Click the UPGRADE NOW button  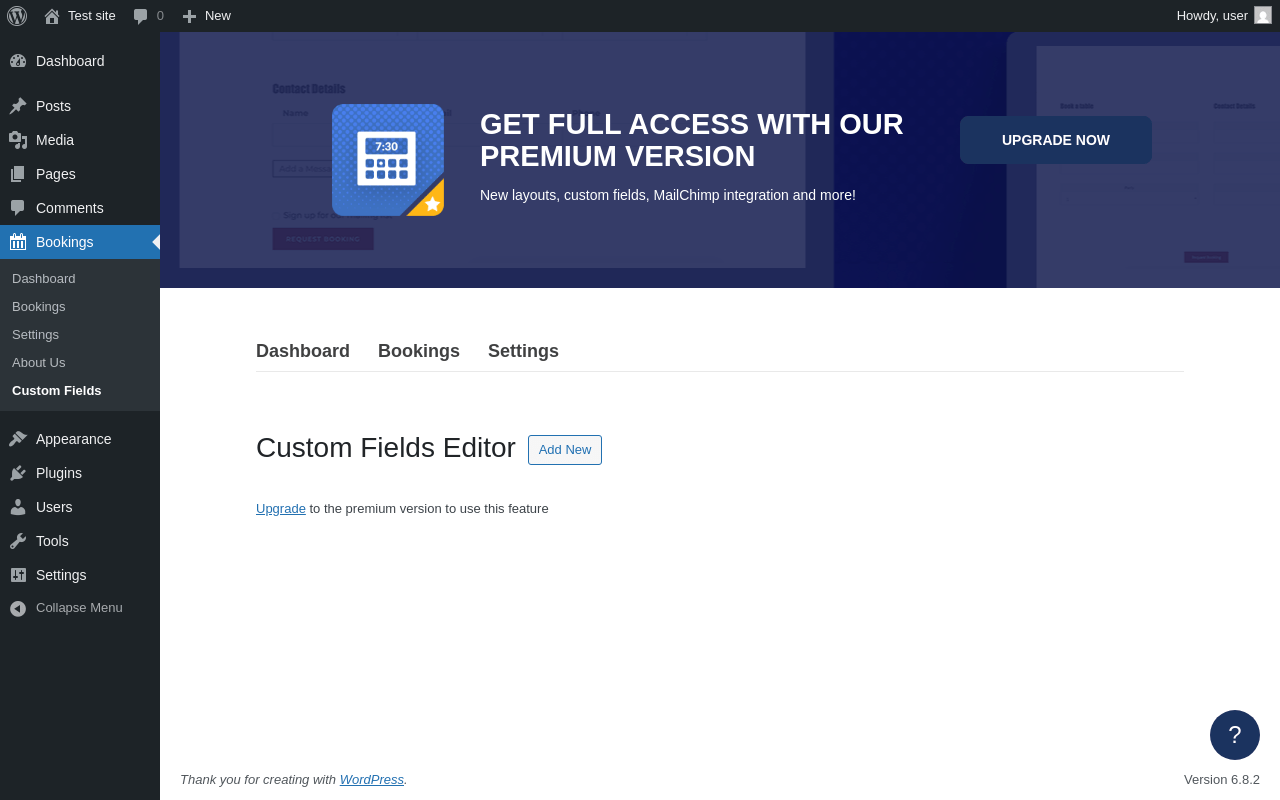tap(1056, 140)
